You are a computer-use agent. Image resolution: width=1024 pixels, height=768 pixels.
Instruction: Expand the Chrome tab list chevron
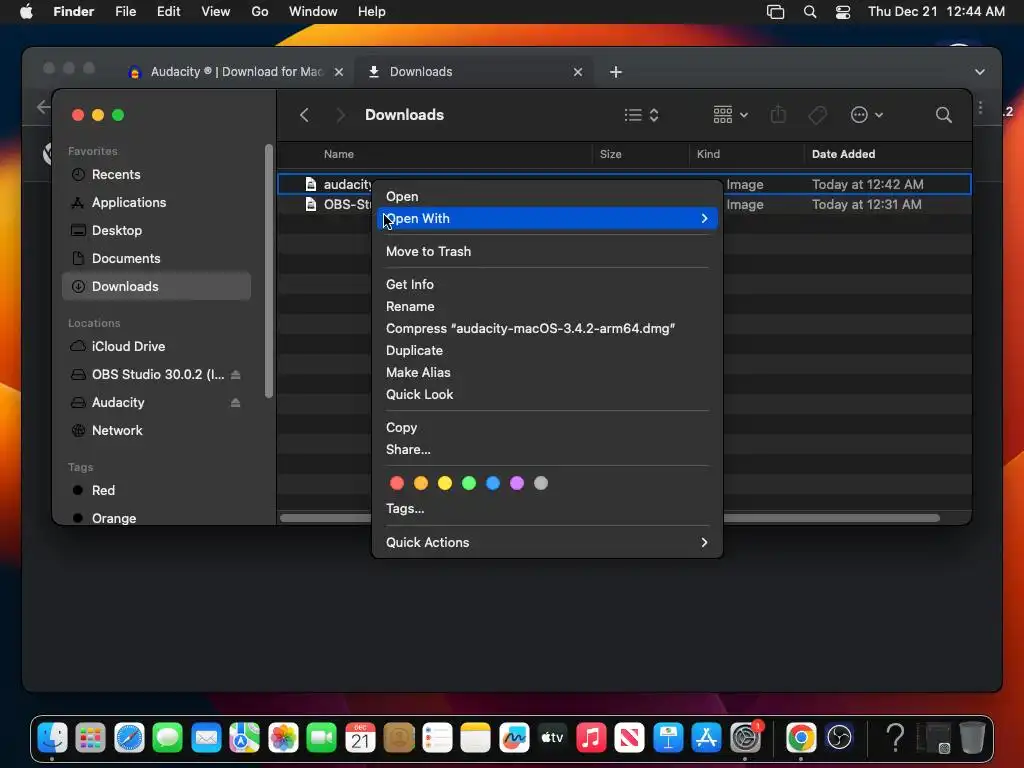pos(980,72)
